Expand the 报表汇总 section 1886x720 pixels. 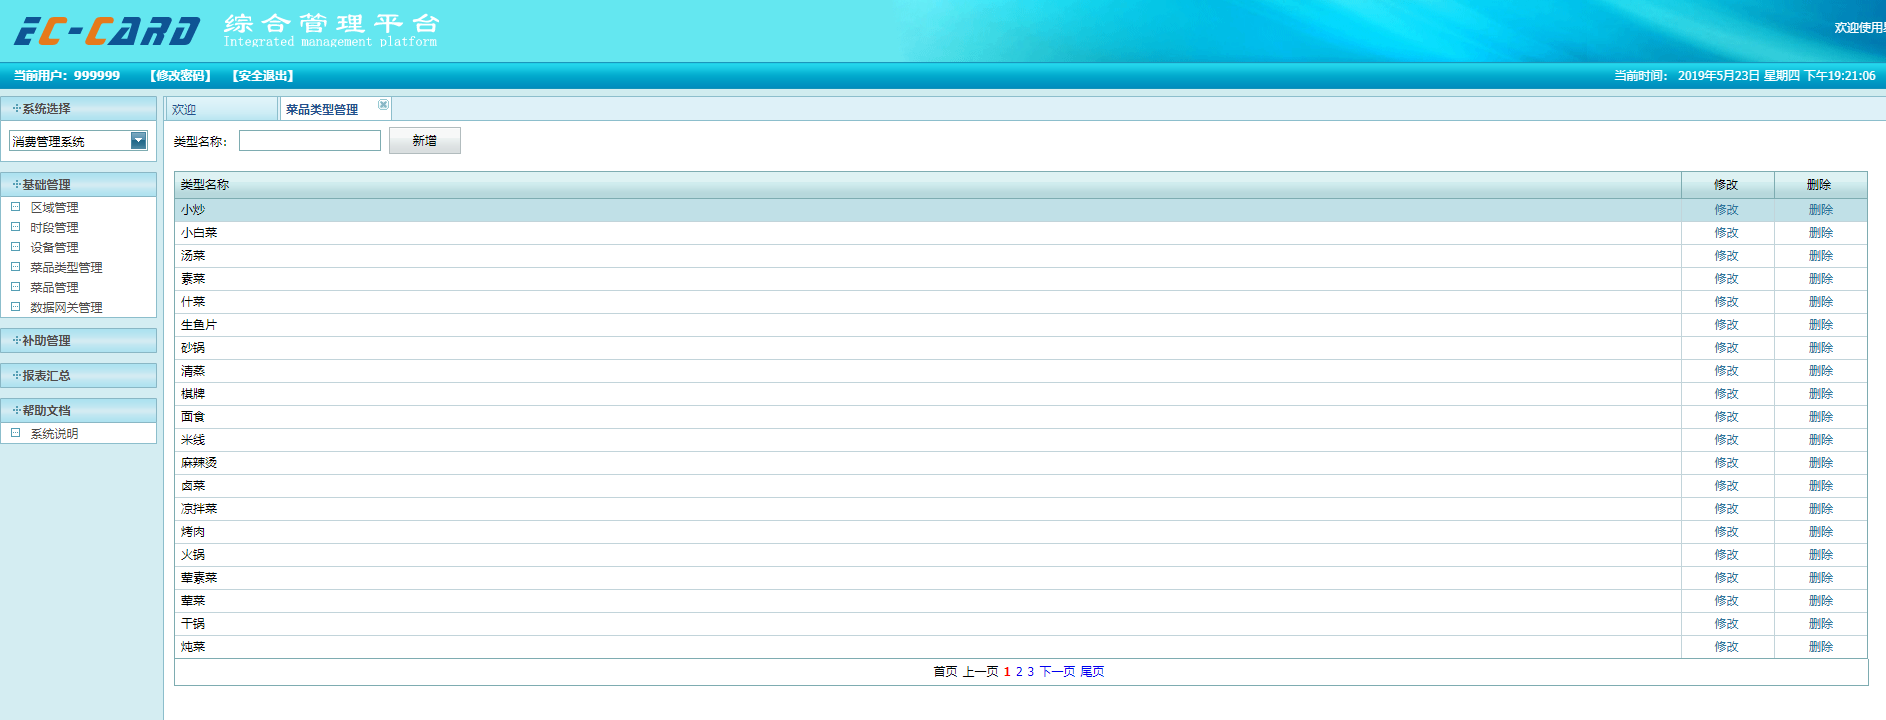tap(79, 375)
